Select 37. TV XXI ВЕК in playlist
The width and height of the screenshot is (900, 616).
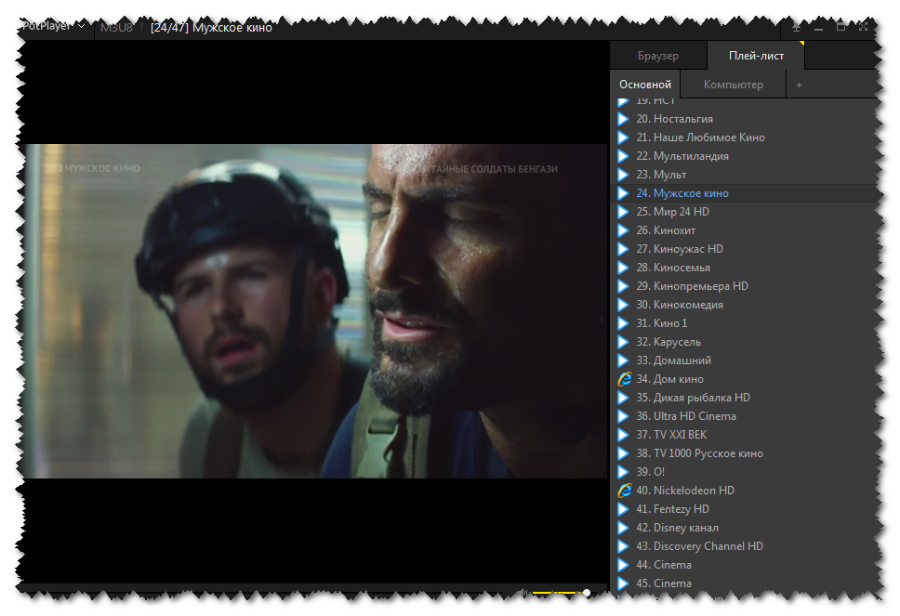click(x=745, y=435)
